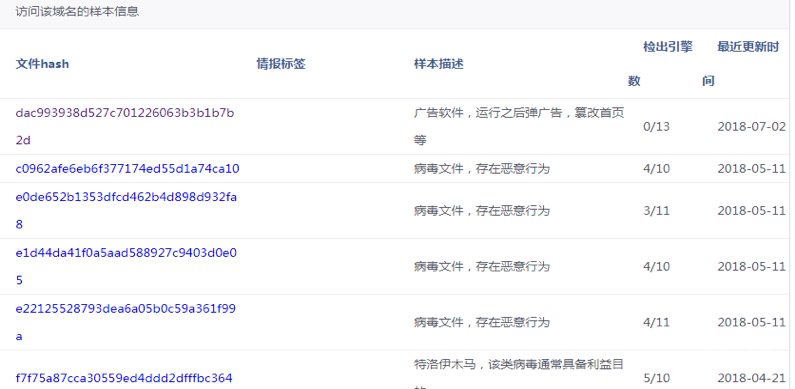Image resolution: width=795 pixels, height=389 pixels.
Task: Click 病毒文件 description in e0de652b row
Action: click(482, 210)
